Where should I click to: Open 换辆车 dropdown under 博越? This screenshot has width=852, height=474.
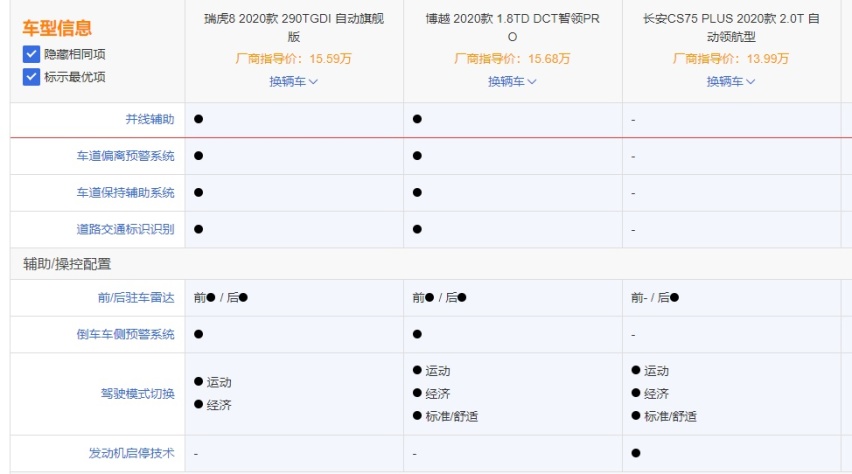tap(512, 82)
